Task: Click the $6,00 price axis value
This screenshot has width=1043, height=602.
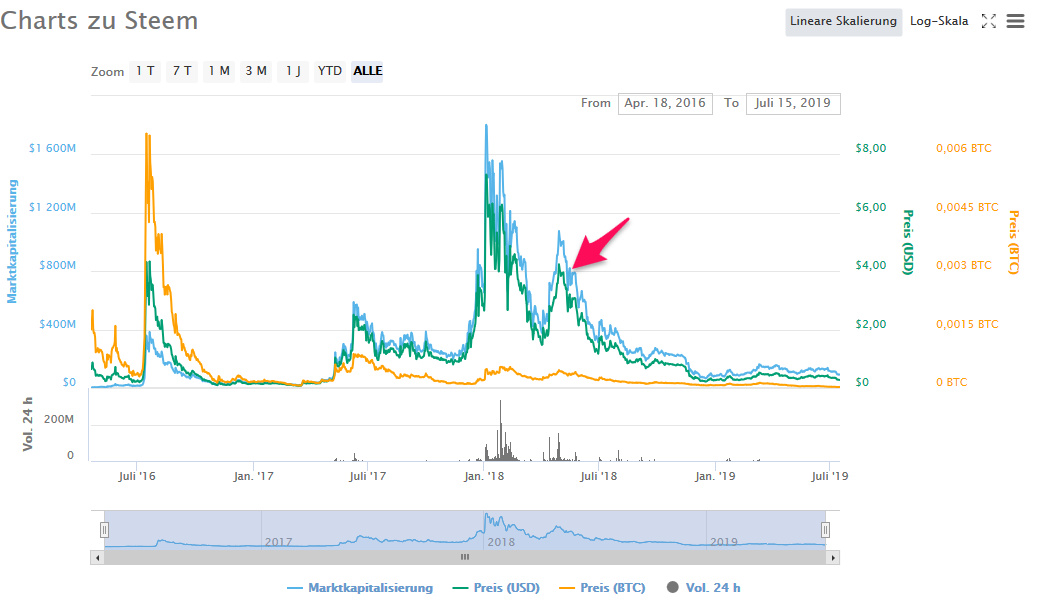Action: click(871, 207)
